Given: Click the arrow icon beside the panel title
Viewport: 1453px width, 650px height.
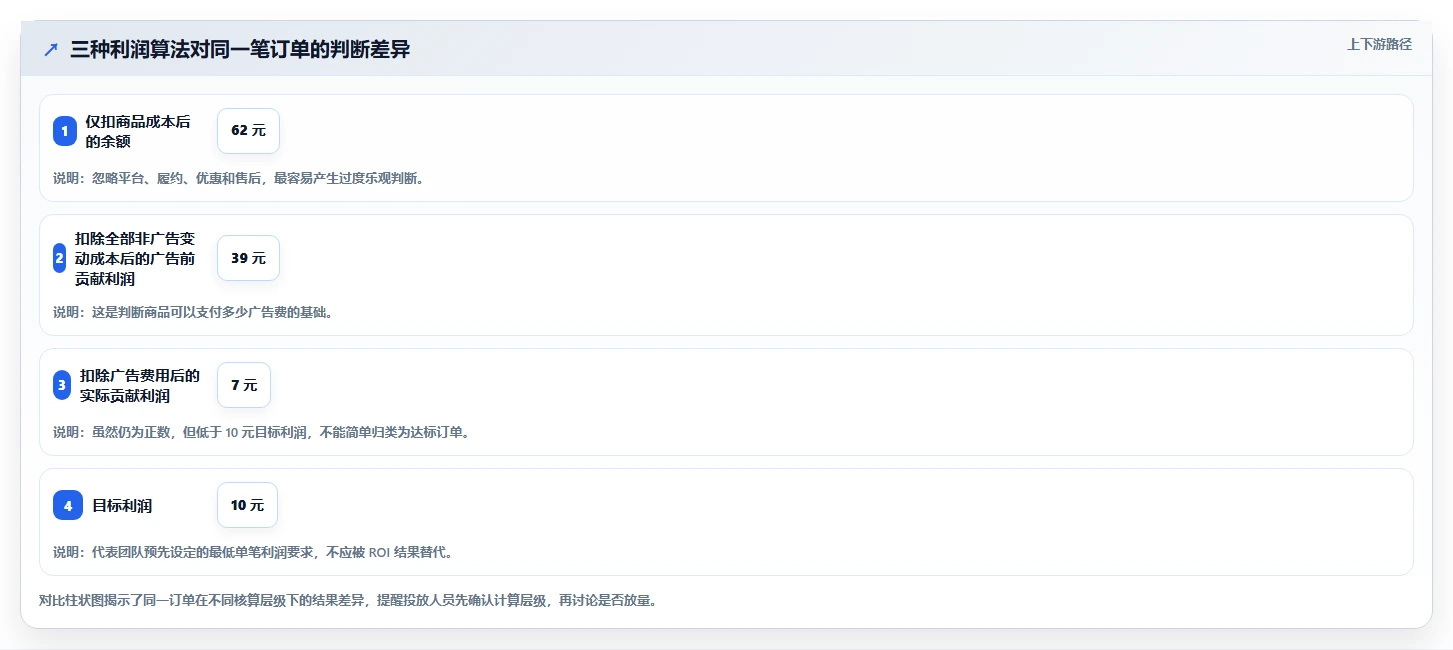Looking at the screenshot, I should coord(51,49).
